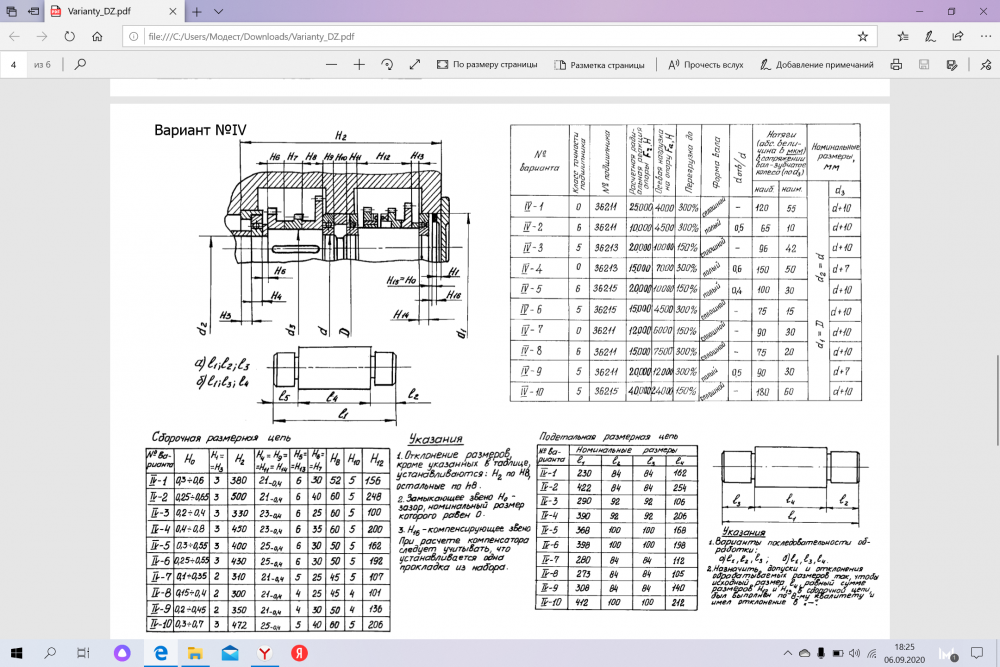This screenshot has height=667, width=1000.
Task: Share this page
Action: (958, 36)
